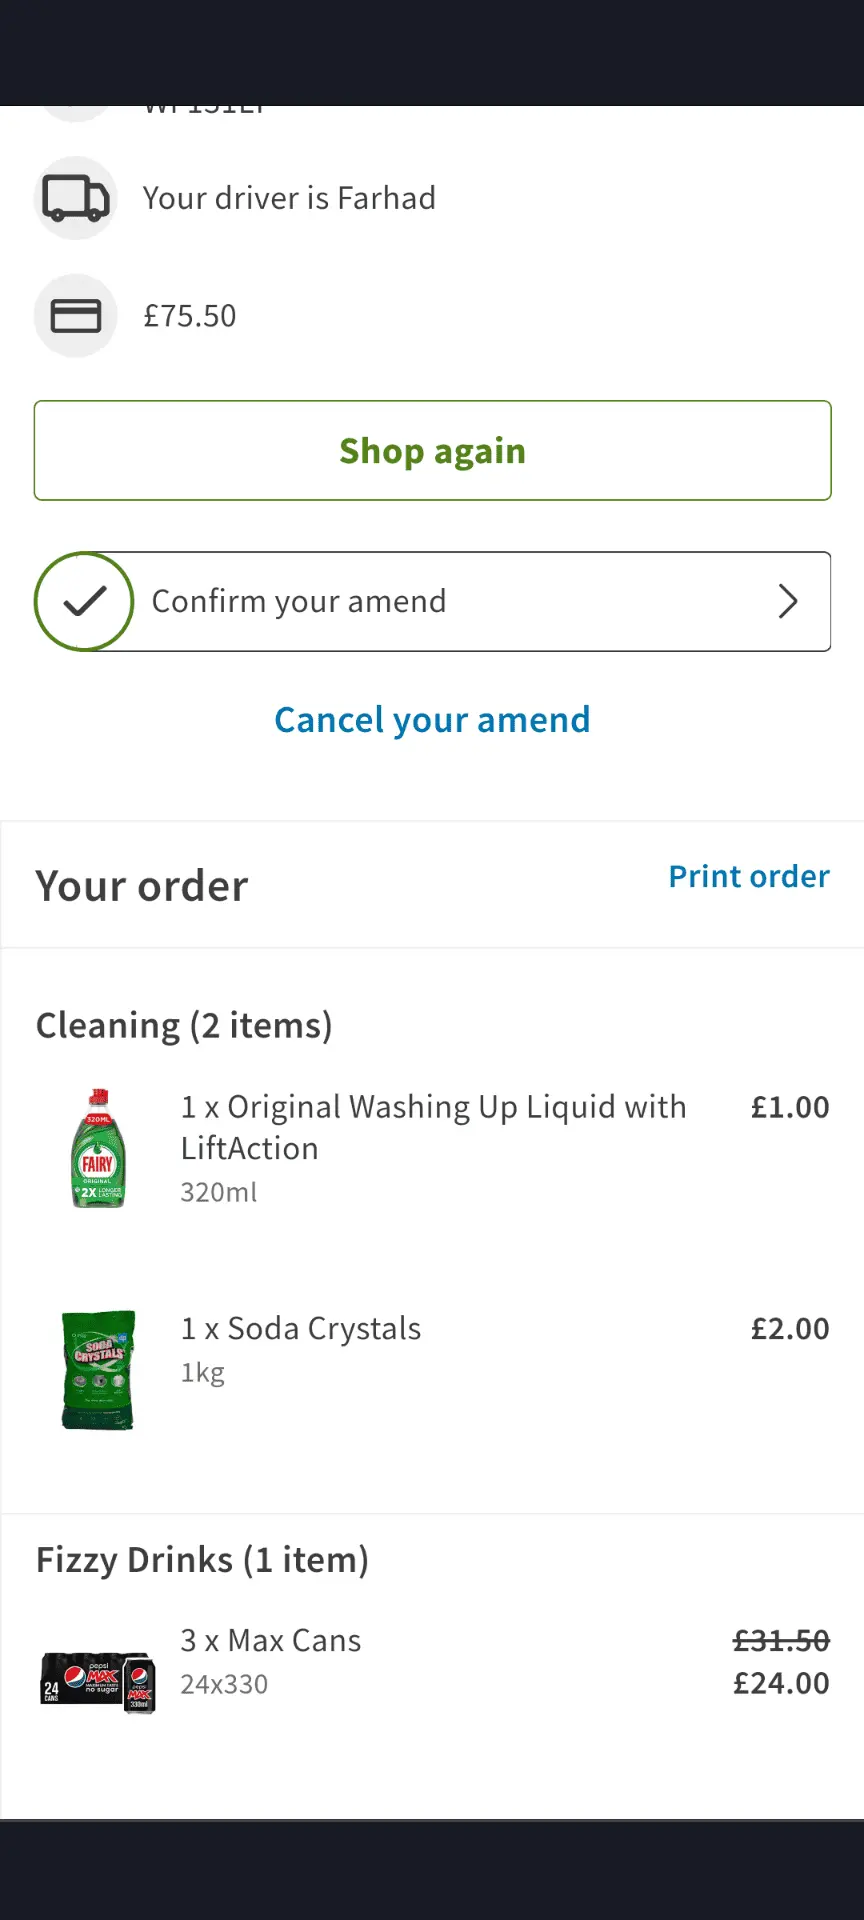Click the Fizzy Drinks (1 item) heading
864x1920 pixels.
click(x=202, y=1560)
